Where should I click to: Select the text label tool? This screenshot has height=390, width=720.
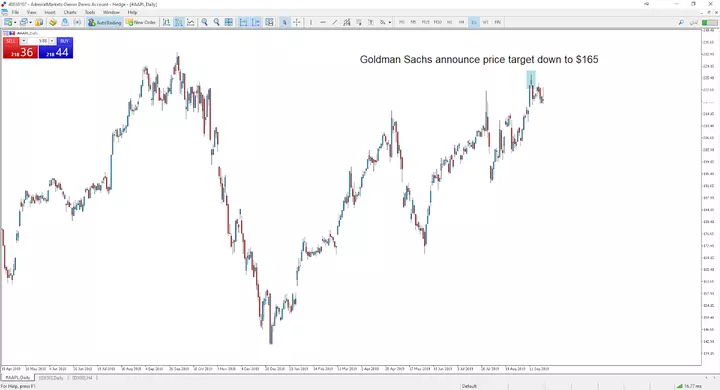[371, 22]
